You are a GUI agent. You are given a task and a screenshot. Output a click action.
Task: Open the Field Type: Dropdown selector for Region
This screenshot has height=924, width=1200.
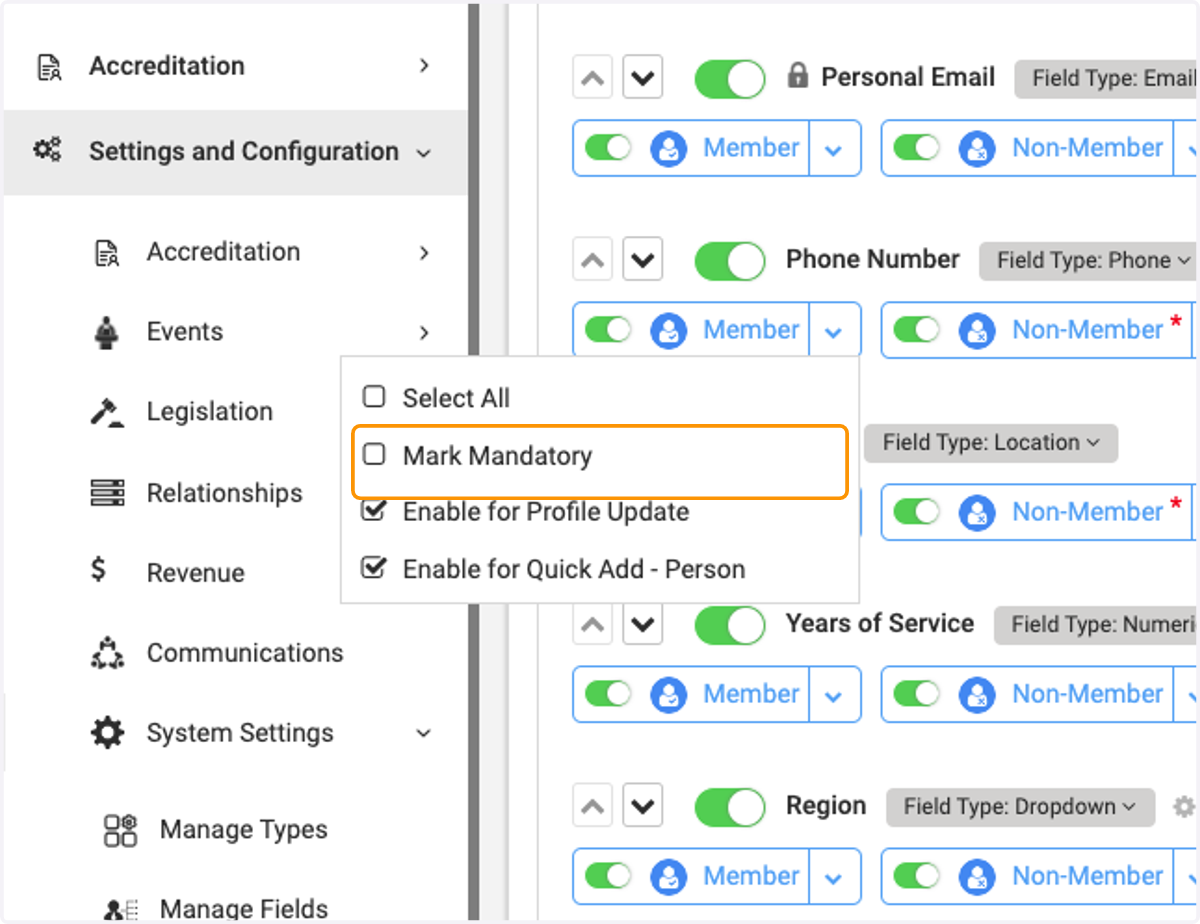point(1020,806)
